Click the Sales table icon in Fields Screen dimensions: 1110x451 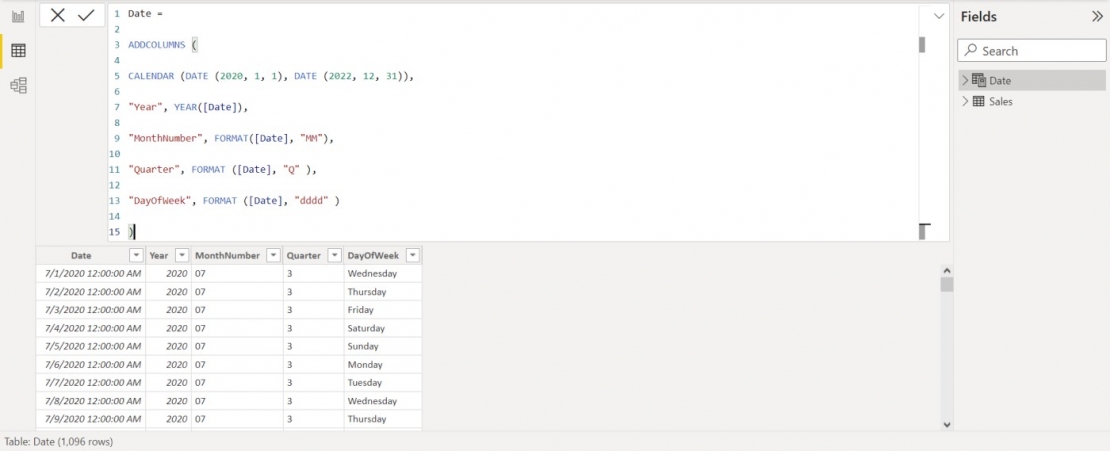coord(979,102)
